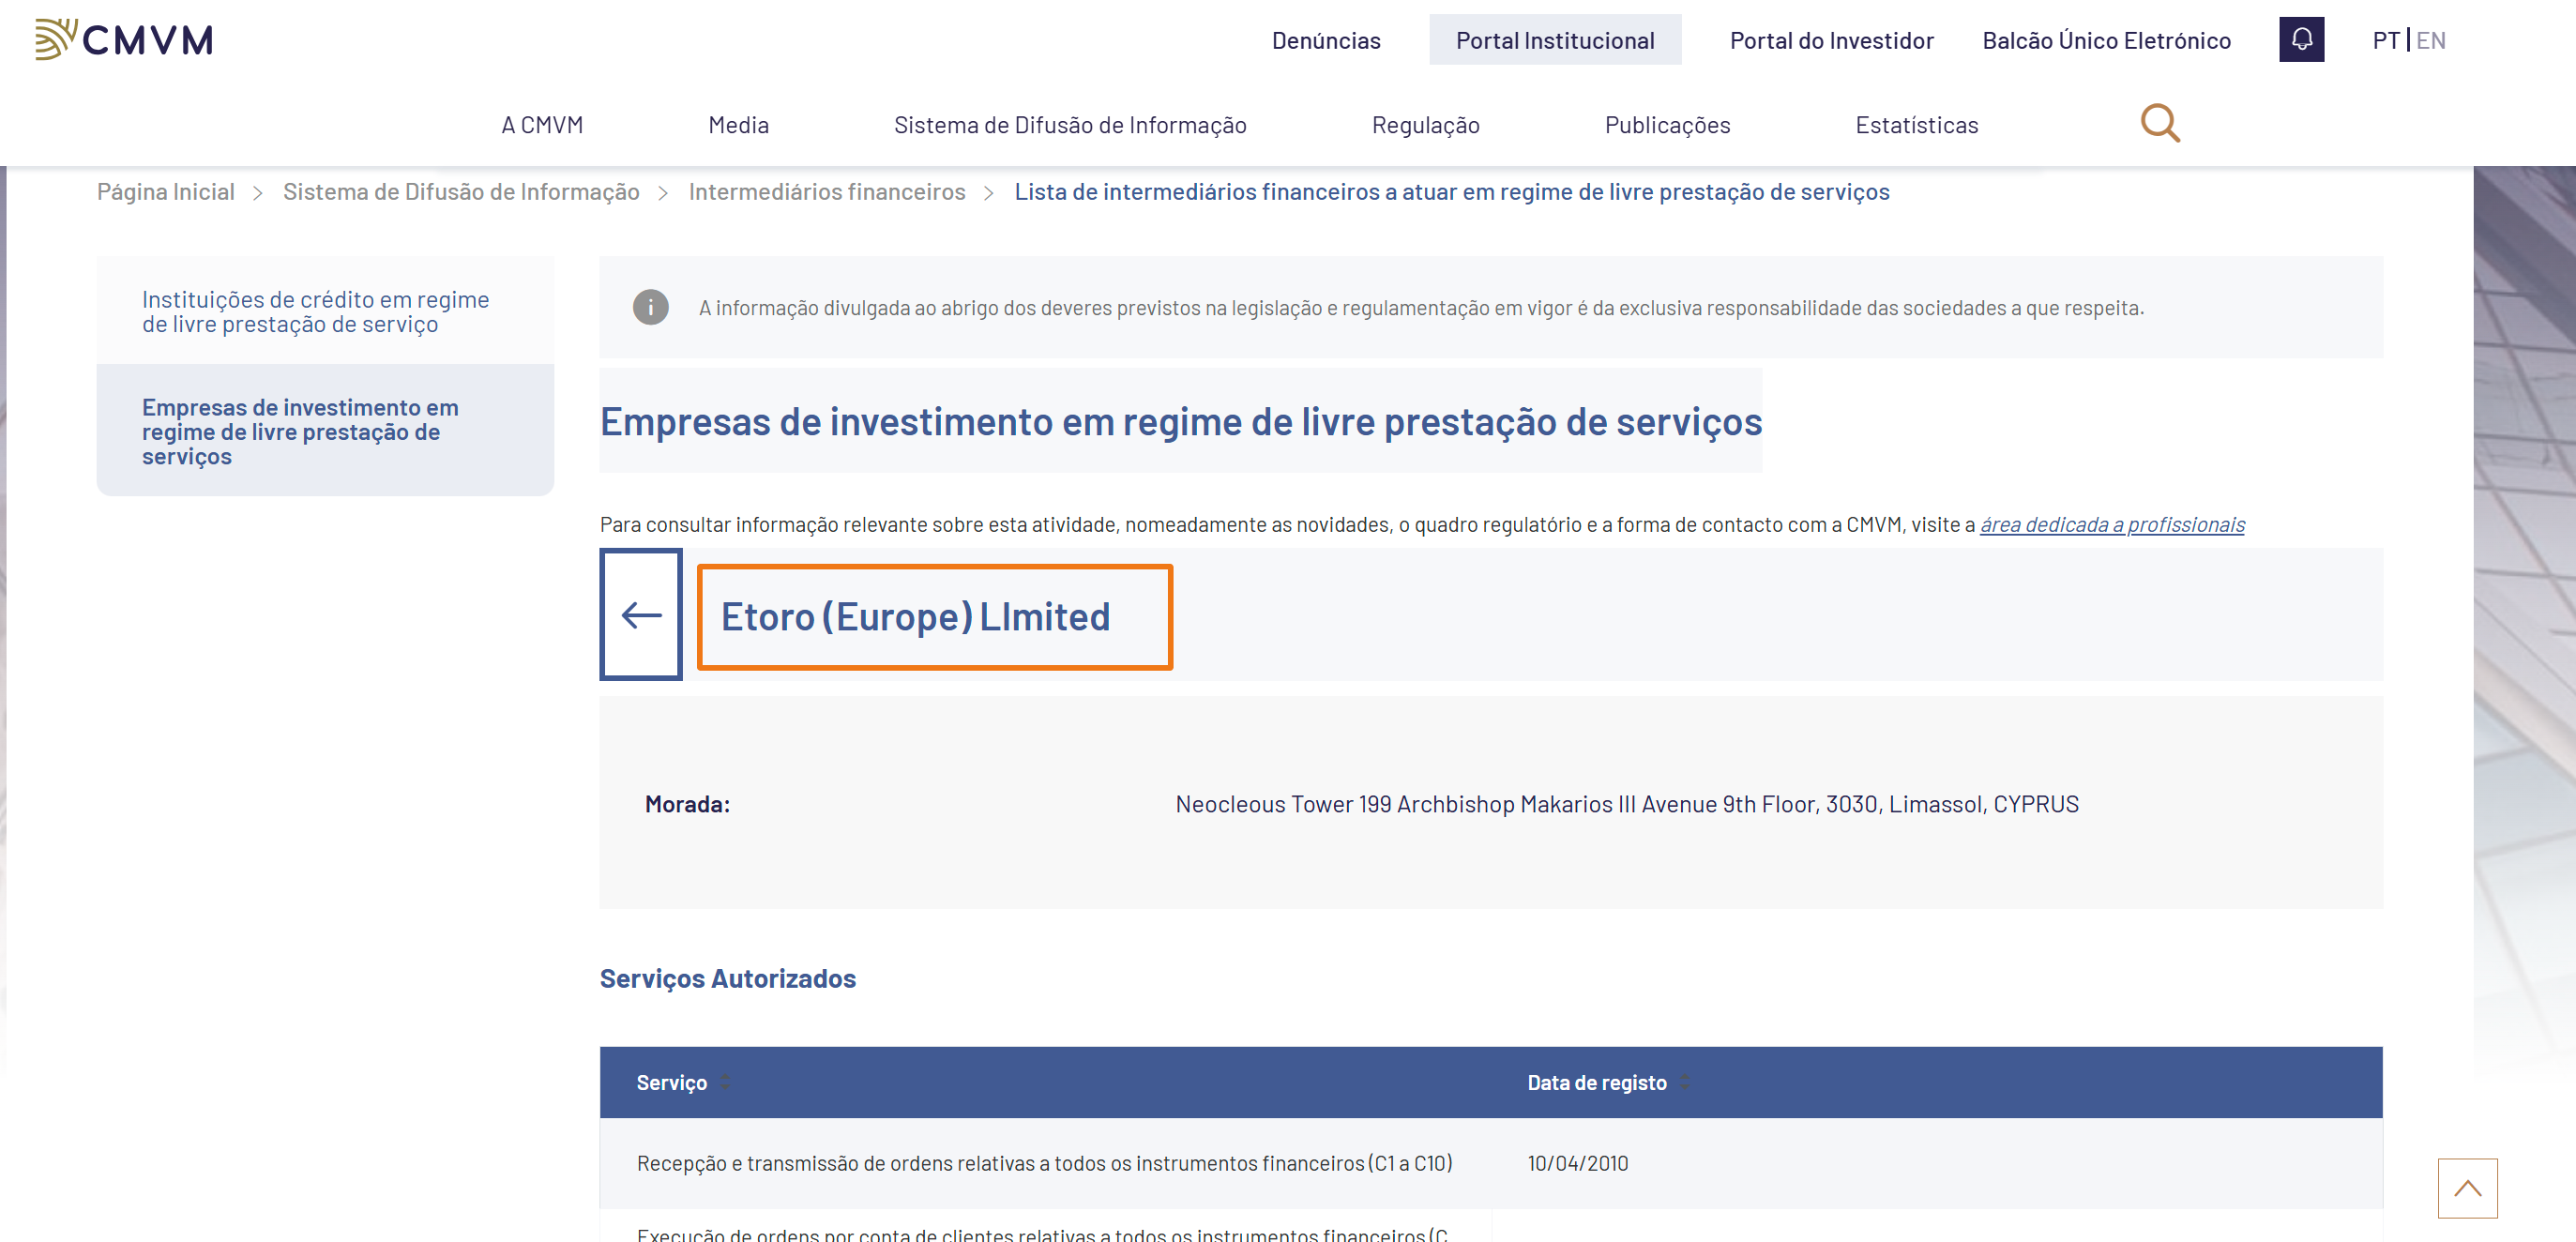
Task: Click the Neocleous Tower address text
Action: click(1626, 803)
